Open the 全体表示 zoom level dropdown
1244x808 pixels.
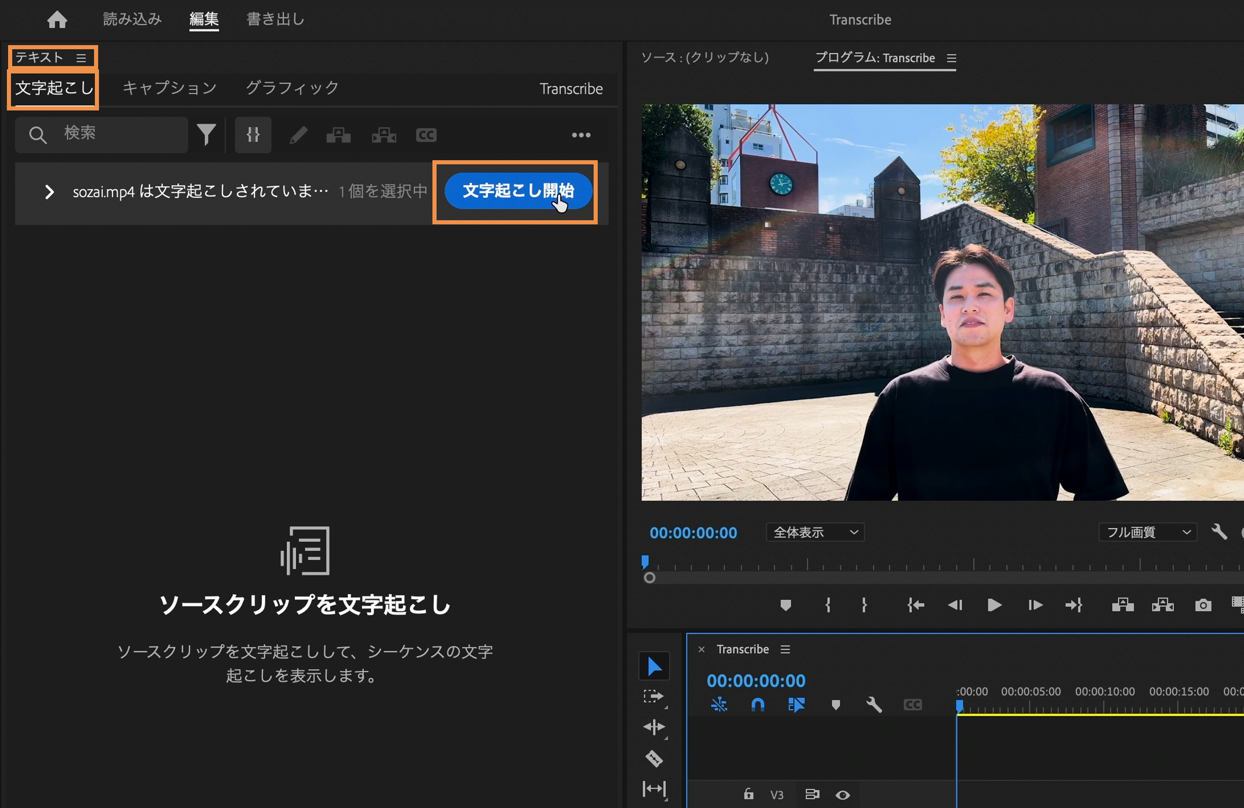(815, 532)
